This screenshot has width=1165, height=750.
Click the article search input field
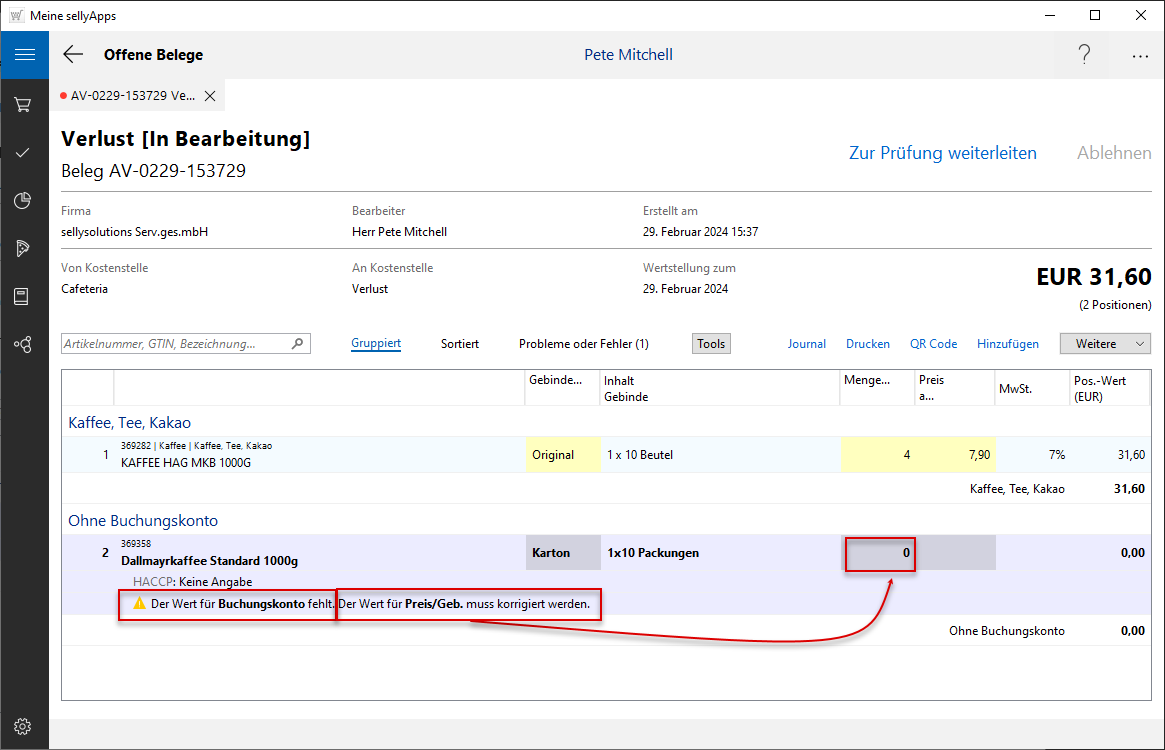pyautogui.click(x=176, y=344)
